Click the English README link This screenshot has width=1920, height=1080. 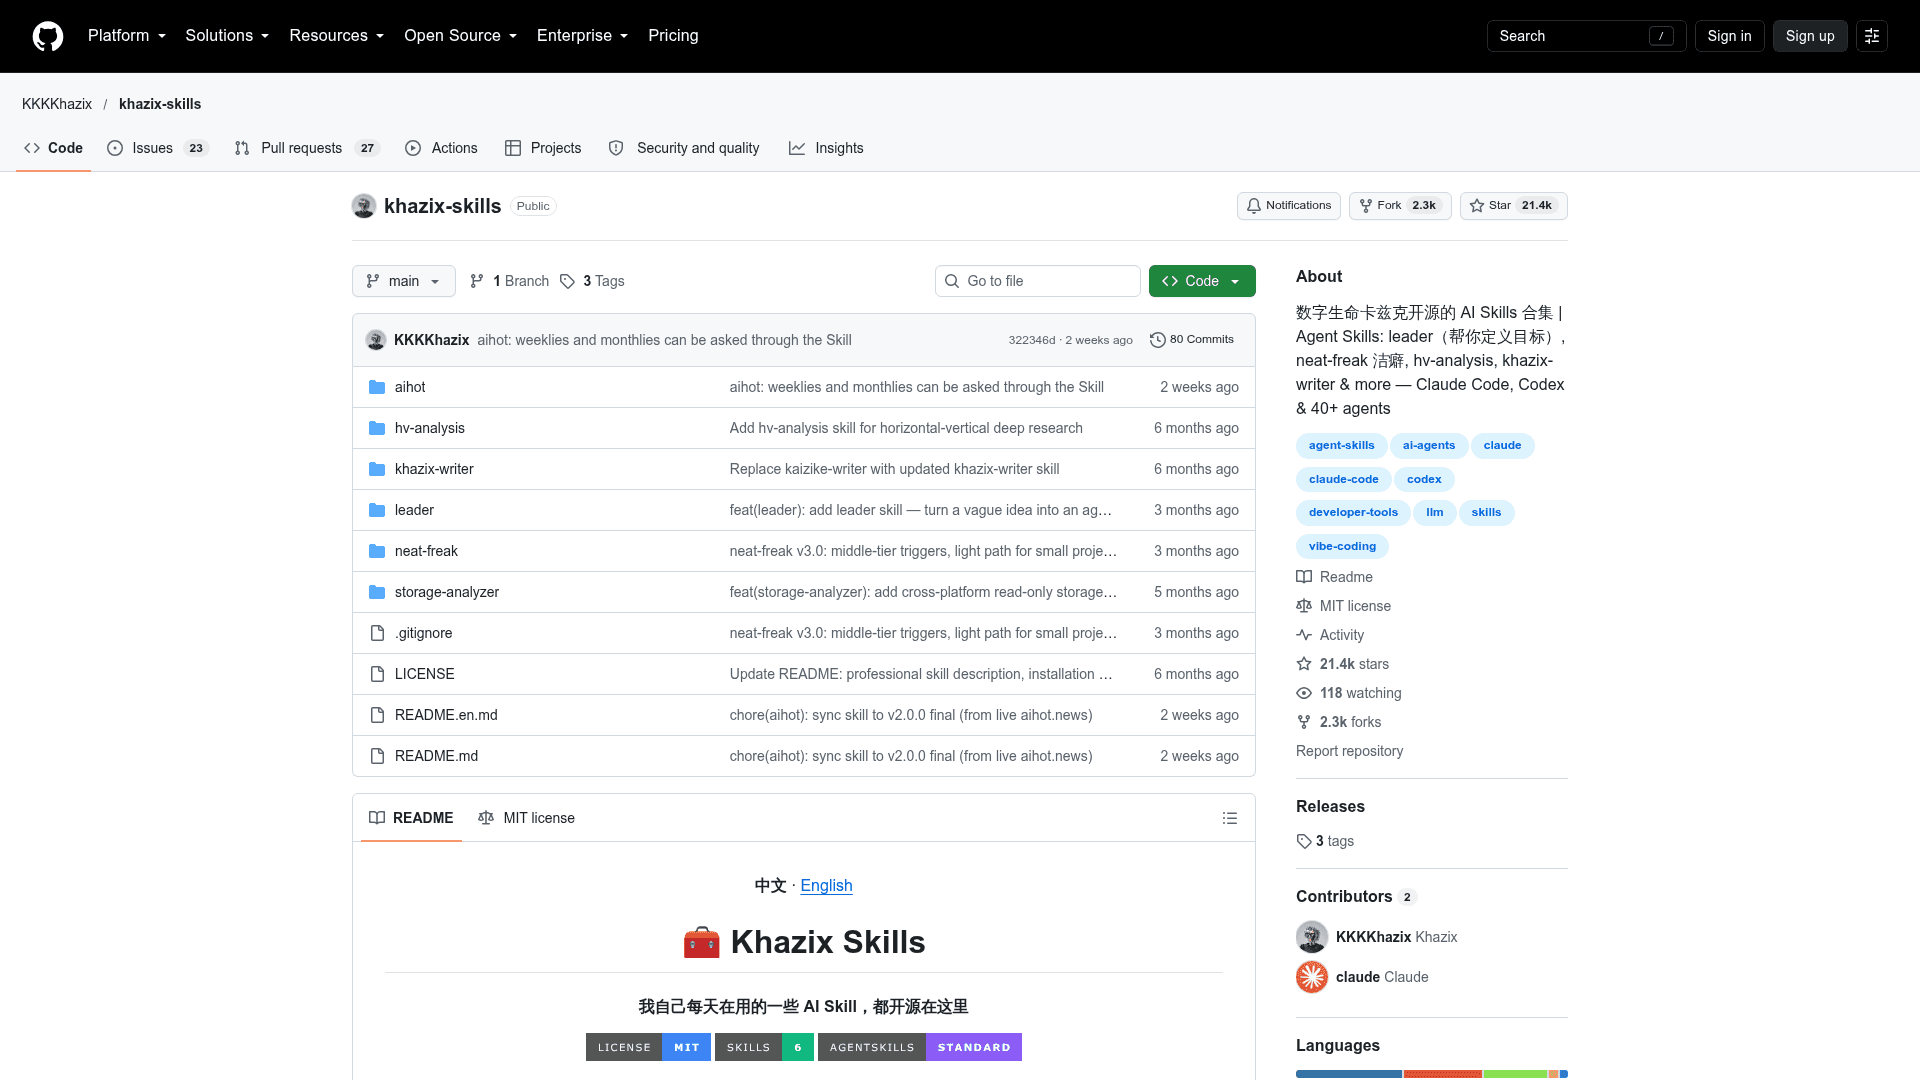826,886
